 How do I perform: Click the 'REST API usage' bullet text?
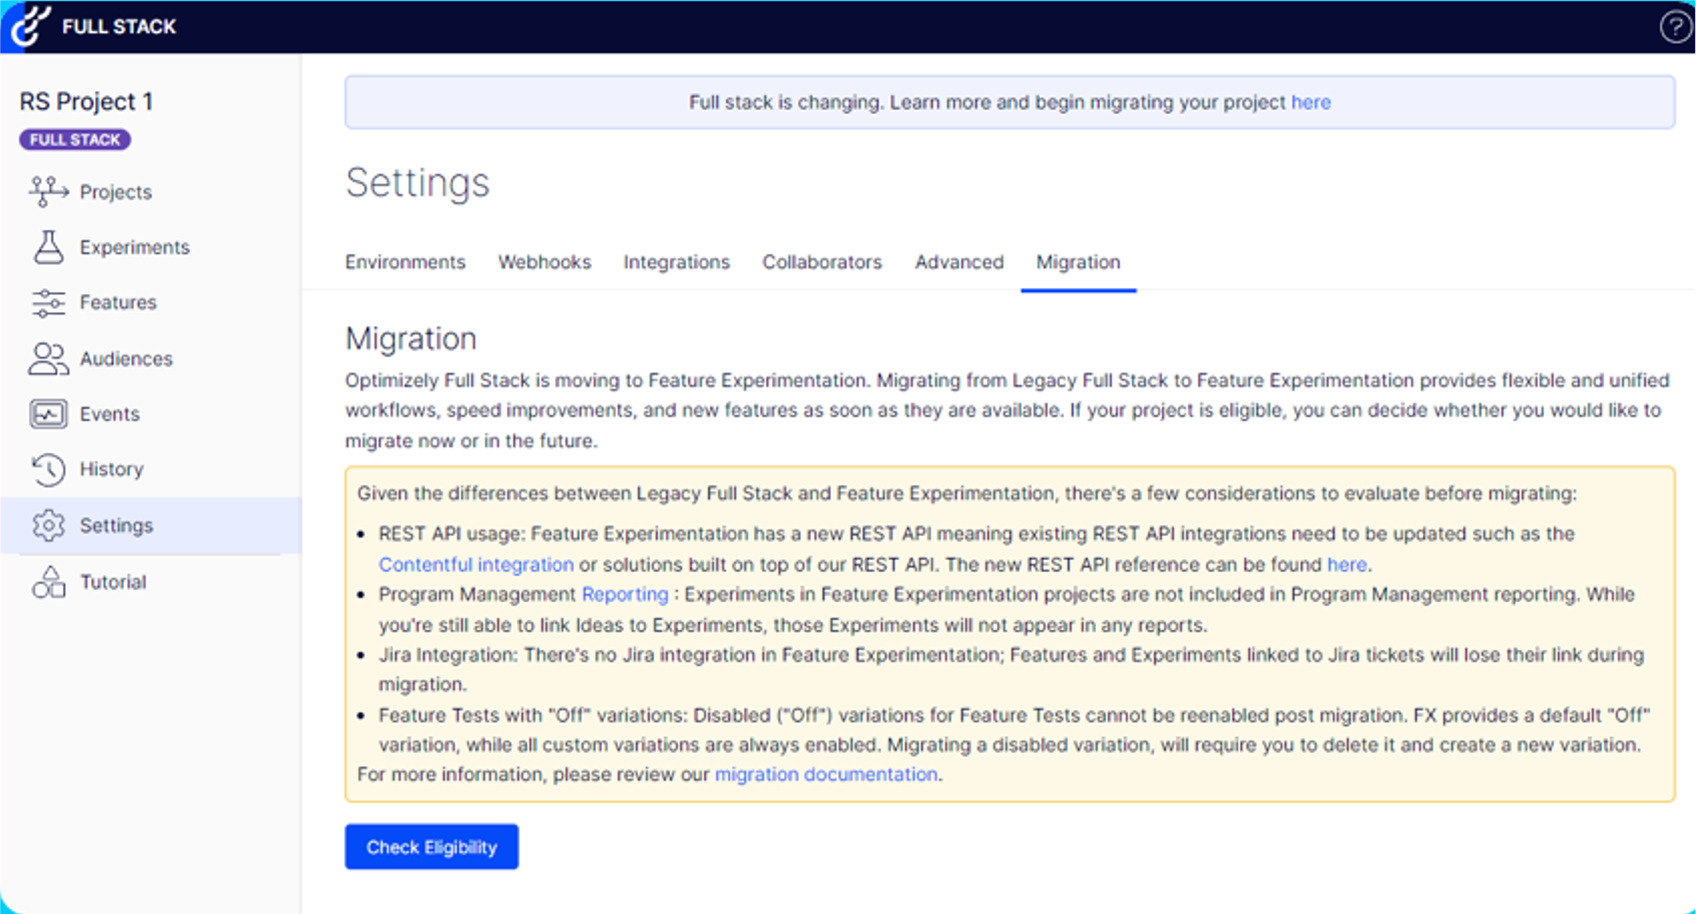point(451,534)
